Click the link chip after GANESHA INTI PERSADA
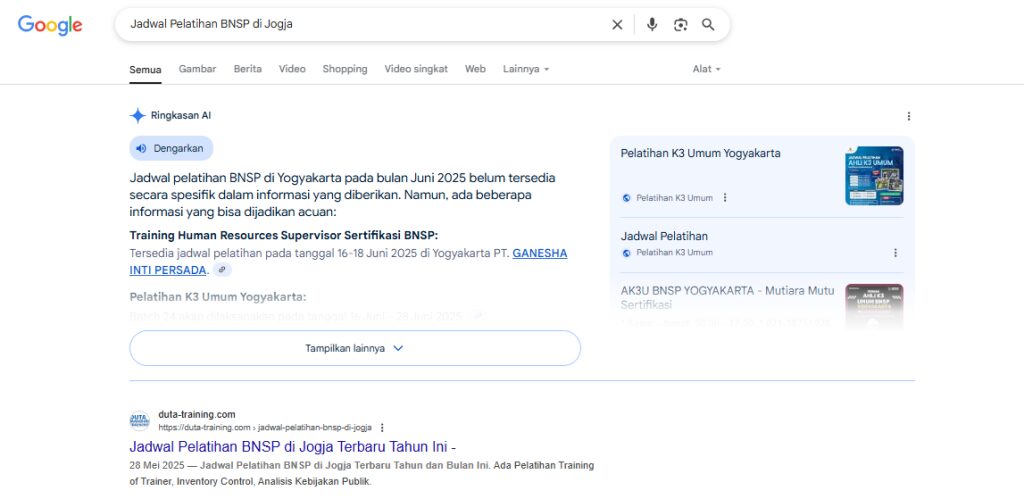The image size is (1024, 499). pos(222,270)
